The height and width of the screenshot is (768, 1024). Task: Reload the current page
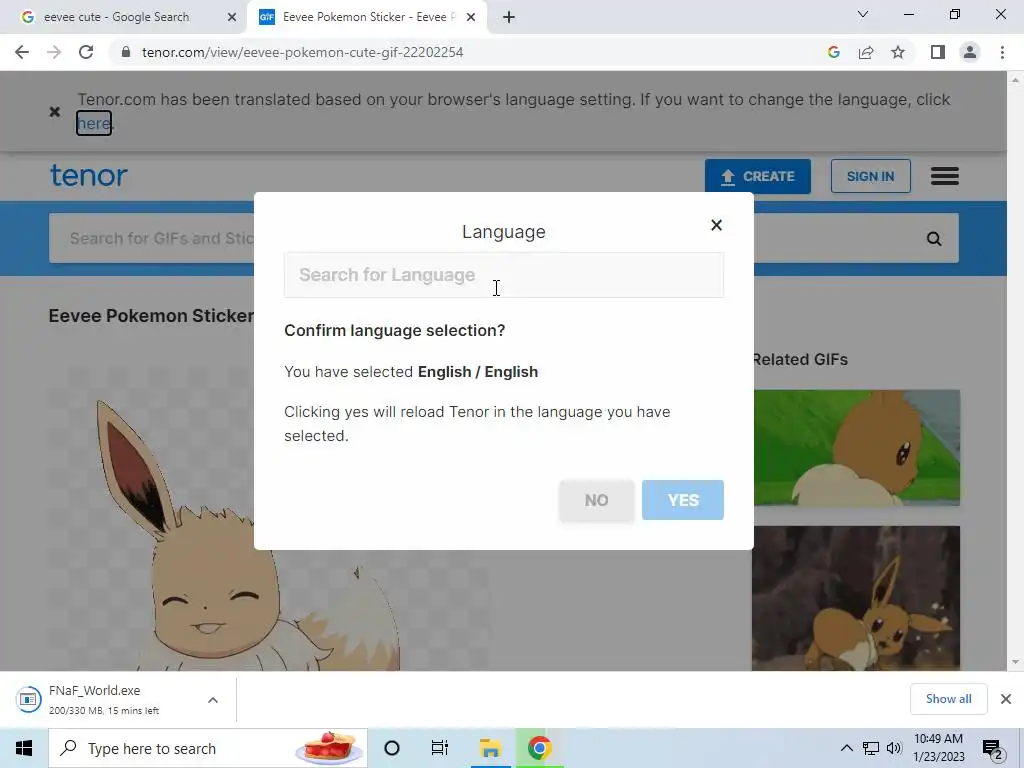click(x=86, y=52)
